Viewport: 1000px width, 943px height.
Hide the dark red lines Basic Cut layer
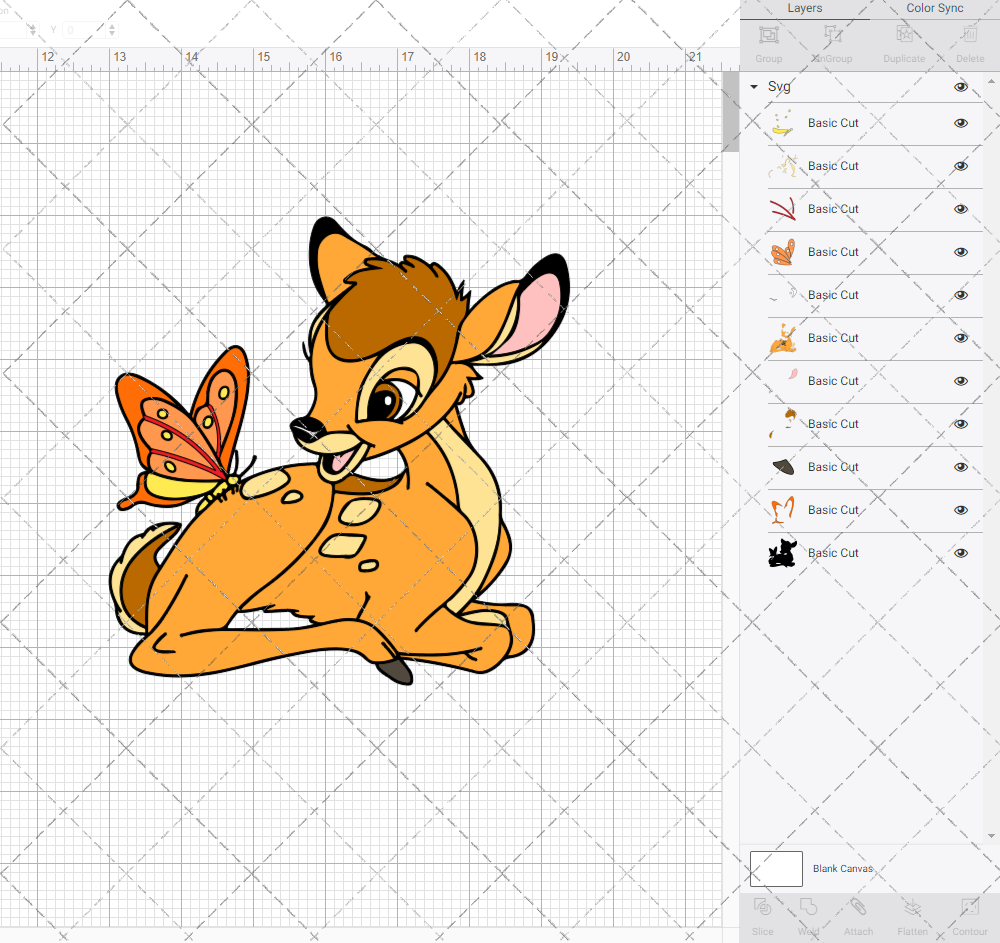click(x=961, y=209)
